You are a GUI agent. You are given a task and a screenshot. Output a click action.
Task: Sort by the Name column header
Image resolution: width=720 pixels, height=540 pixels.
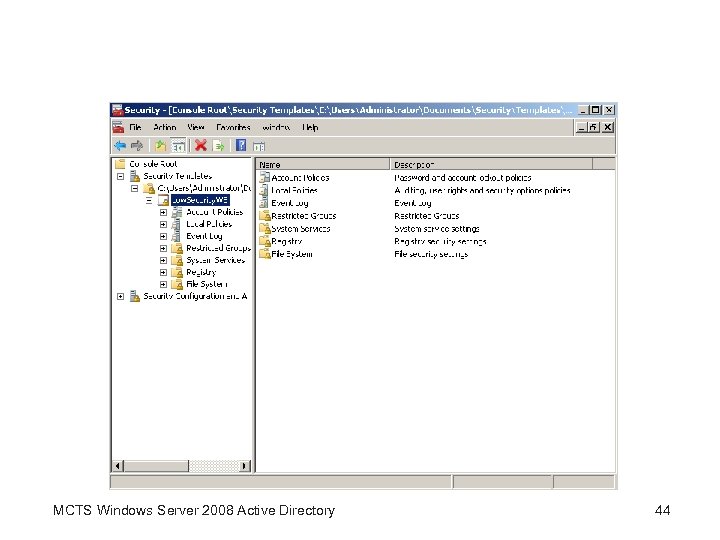click(x=323, y=164)
